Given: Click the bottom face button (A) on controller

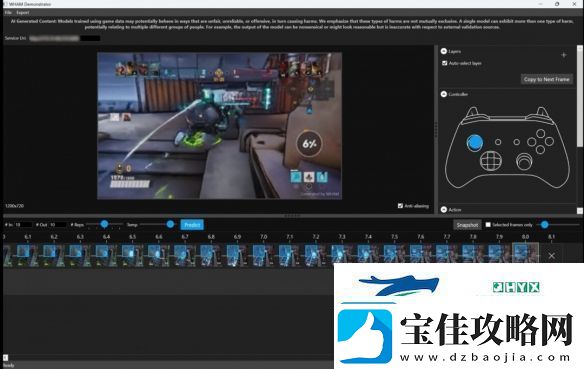Looking at the screenshot, I should [x=540, y=150].
